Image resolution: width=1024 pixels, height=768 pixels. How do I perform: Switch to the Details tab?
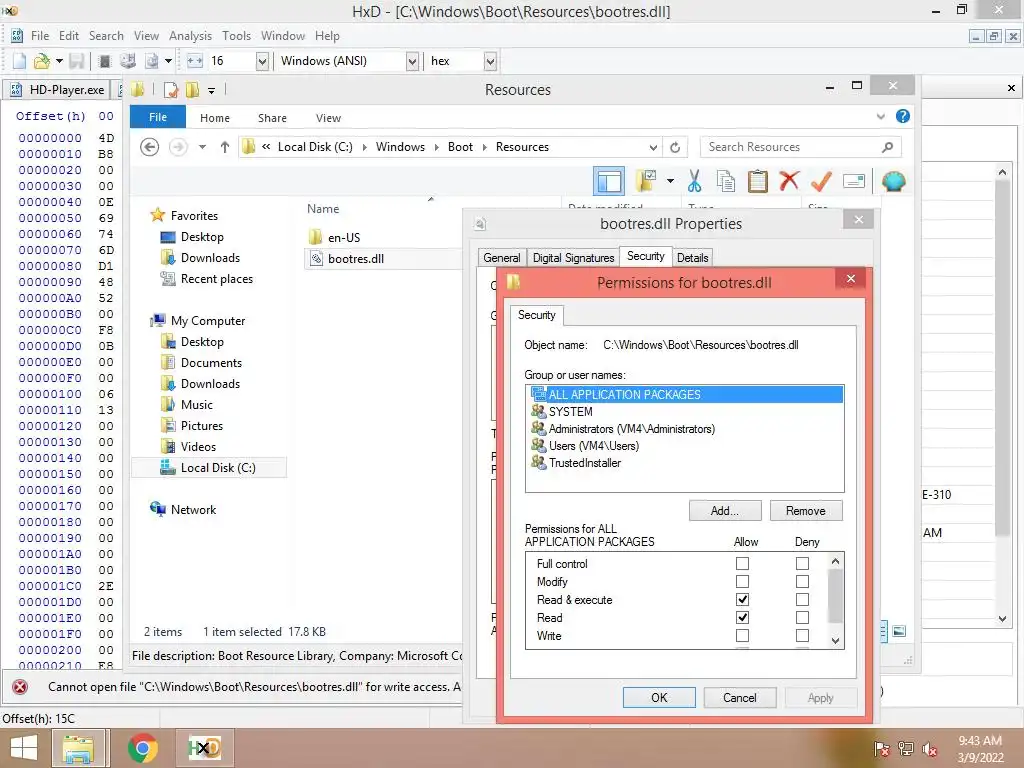tap(692, 258)
